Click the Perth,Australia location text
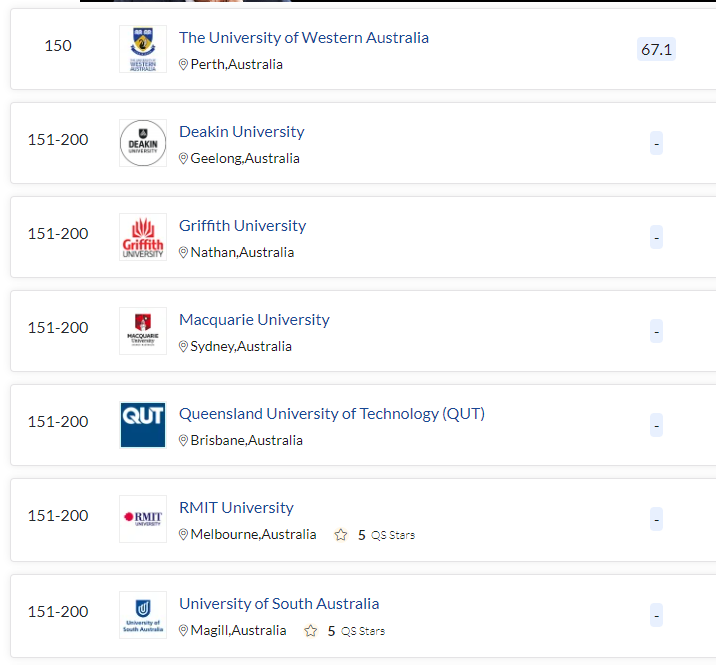Screen dimensions: 716x665 coord(237,64)
